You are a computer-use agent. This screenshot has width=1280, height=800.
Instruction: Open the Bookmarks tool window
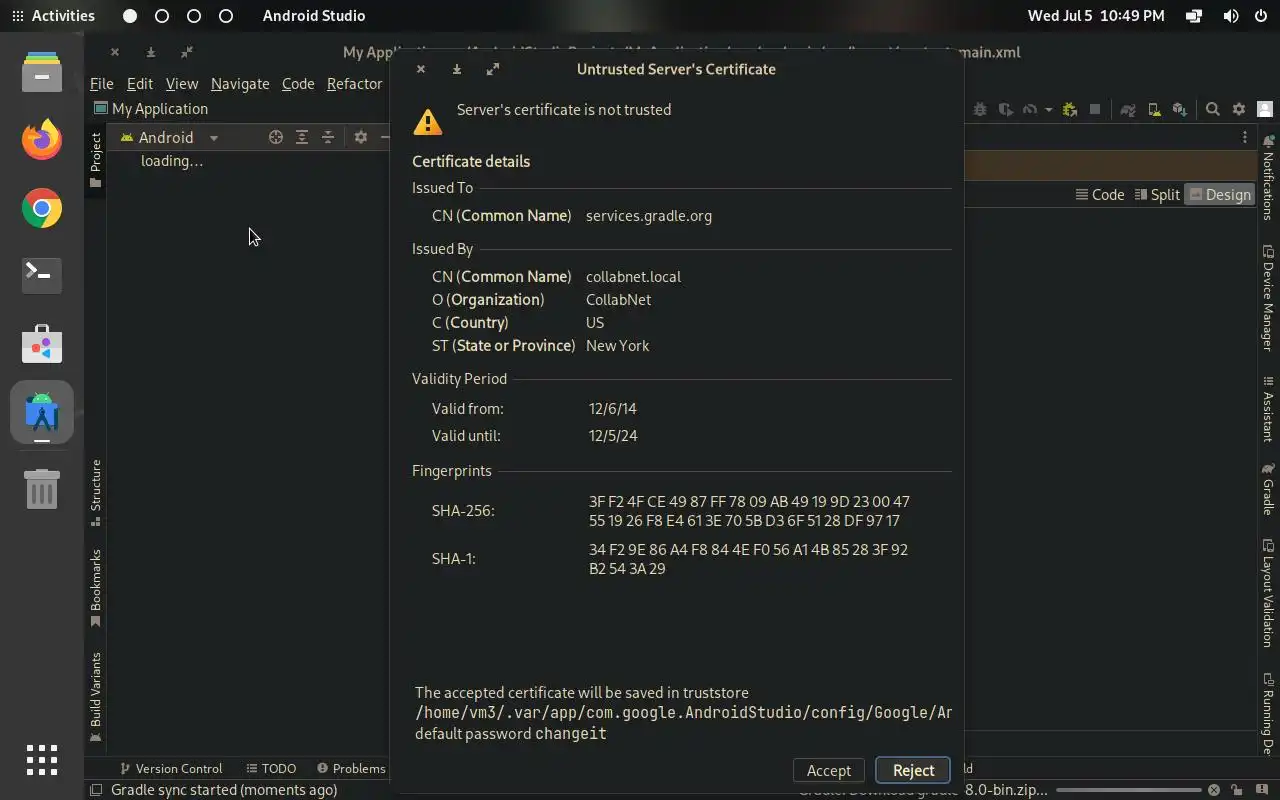pos(96,588)
